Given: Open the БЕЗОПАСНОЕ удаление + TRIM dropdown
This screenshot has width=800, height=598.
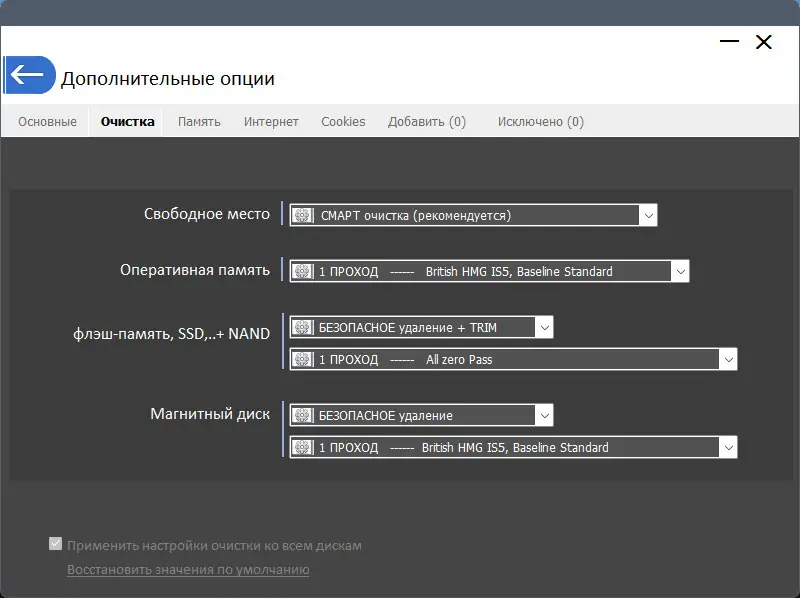Looking at the screenshot, I should click(543, 328).
